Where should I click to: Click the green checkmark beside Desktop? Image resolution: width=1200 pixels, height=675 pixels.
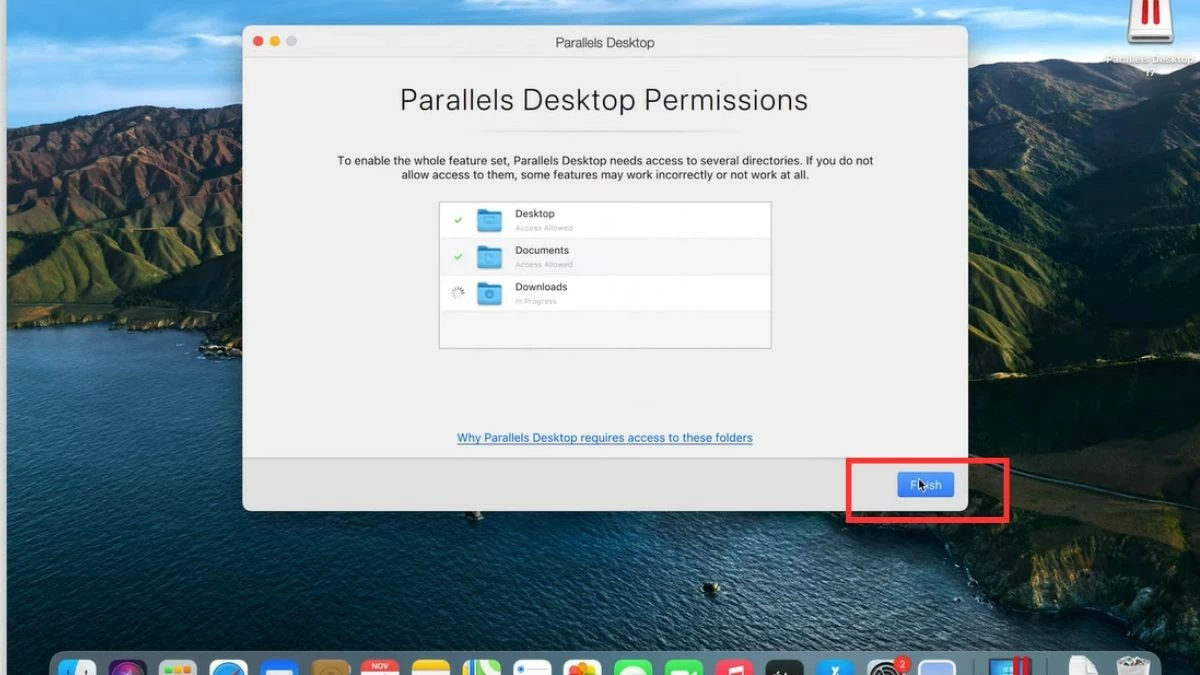click(x=458, y=220)
